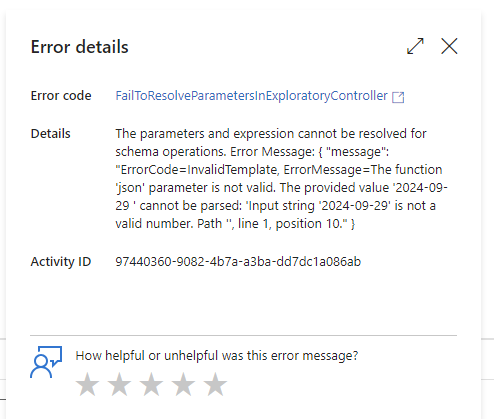This screenshot has width=494, height=419.
Task: Click the Details error message paragraph
Action: click(x=281, y=179)
